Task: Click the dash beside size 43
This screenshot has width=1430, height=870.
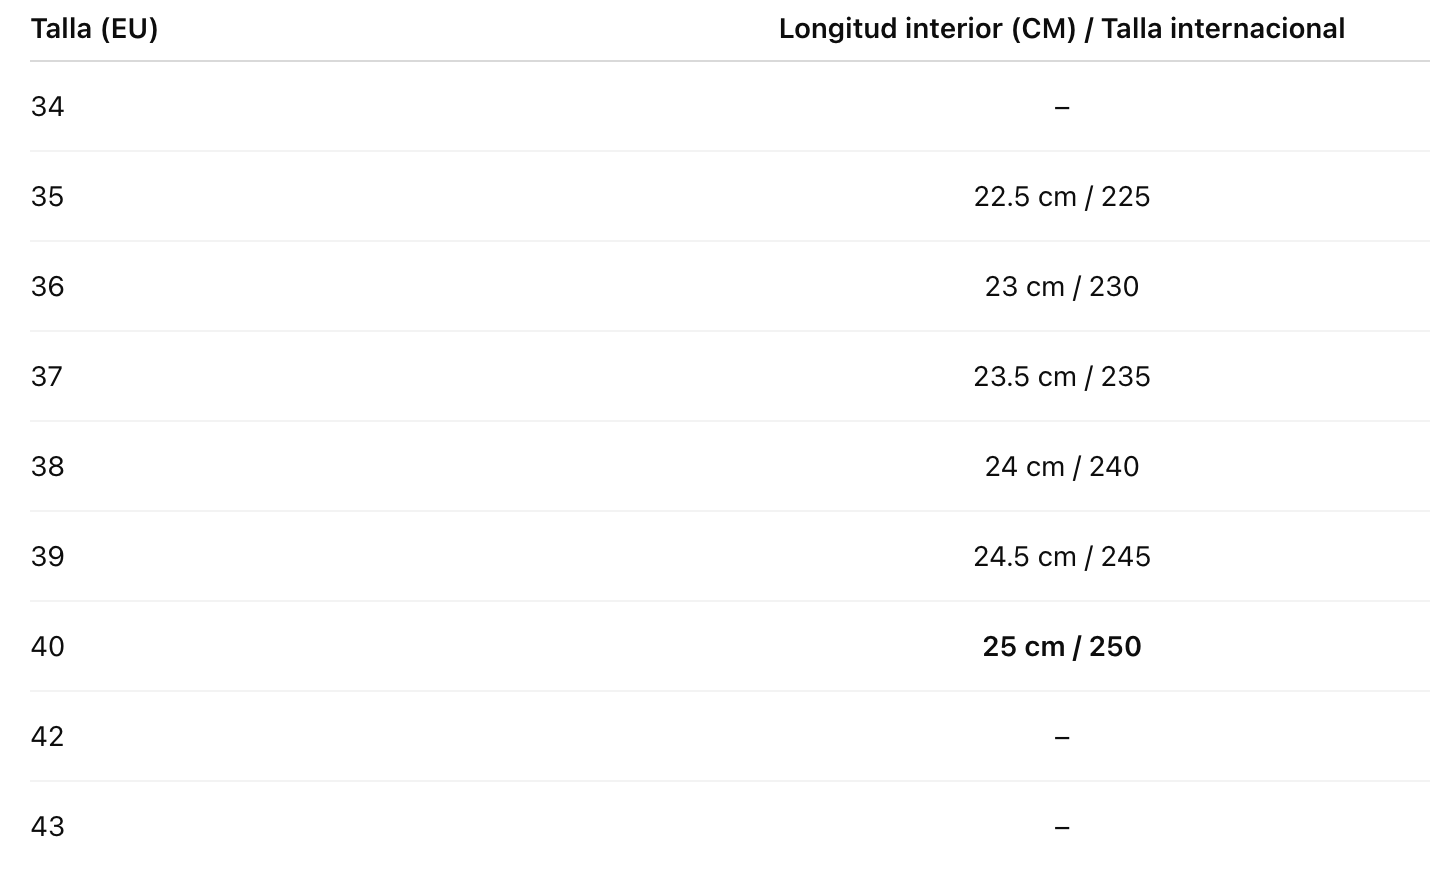Action: click(1061, 827)
